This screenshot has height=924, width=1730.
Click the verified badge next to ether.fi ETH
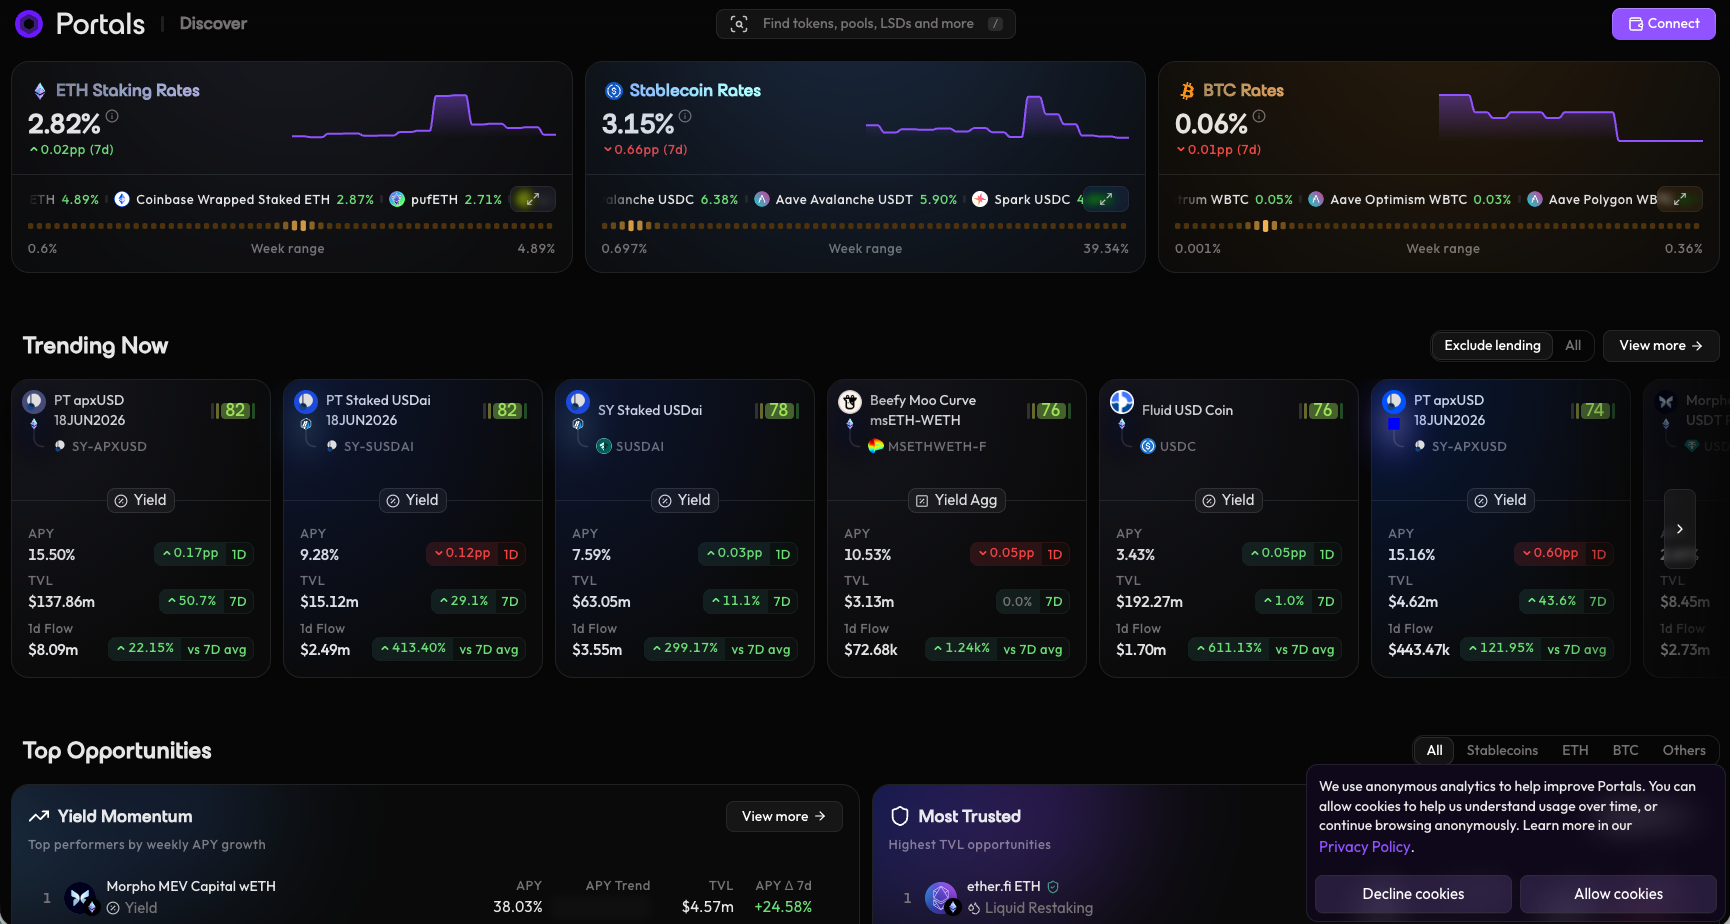1053,886
